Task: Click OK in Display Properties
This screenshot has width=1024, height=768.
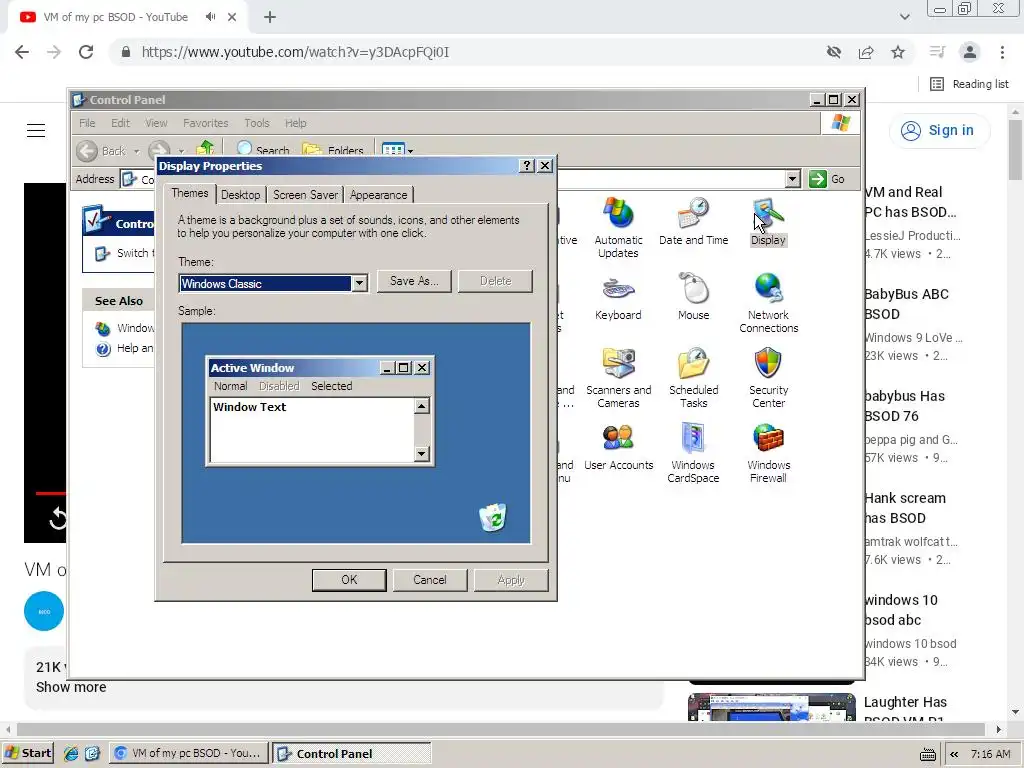Action: (x=349, y=580)
